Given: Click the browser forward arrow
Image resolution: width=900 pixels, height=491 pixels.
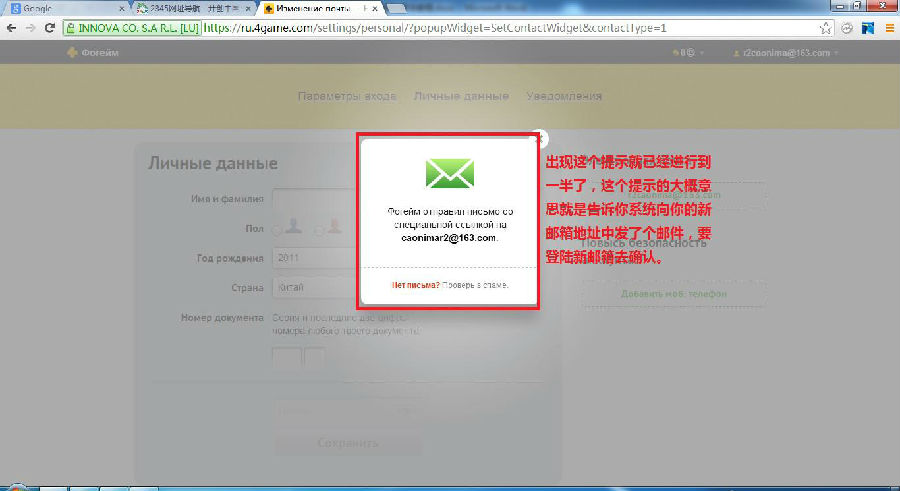Looking at the screenshot, I should tap(30, 28).
